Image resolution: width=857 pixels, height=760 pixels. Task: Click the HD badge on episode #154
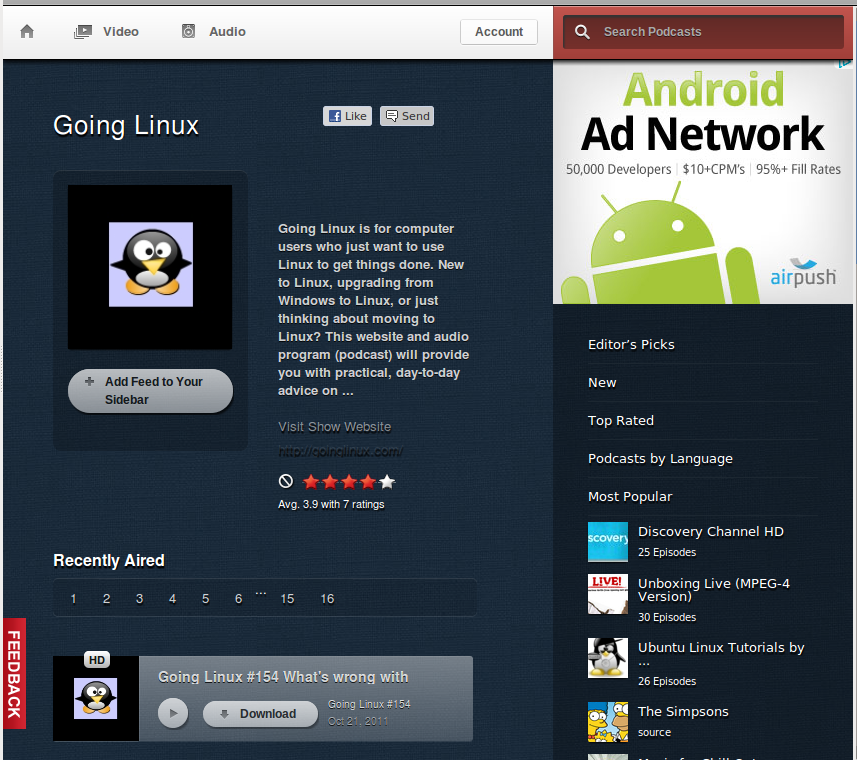tap(97, 660)
